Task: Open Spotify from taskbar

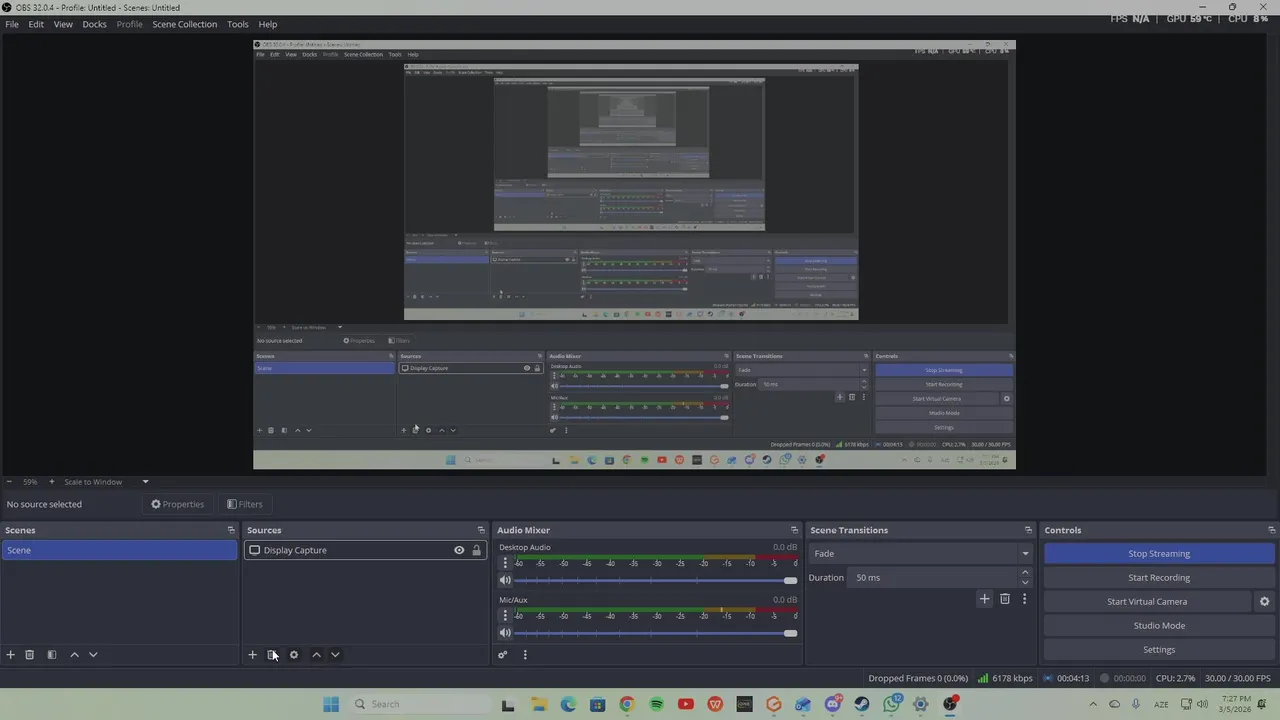Action: [656, 704]
